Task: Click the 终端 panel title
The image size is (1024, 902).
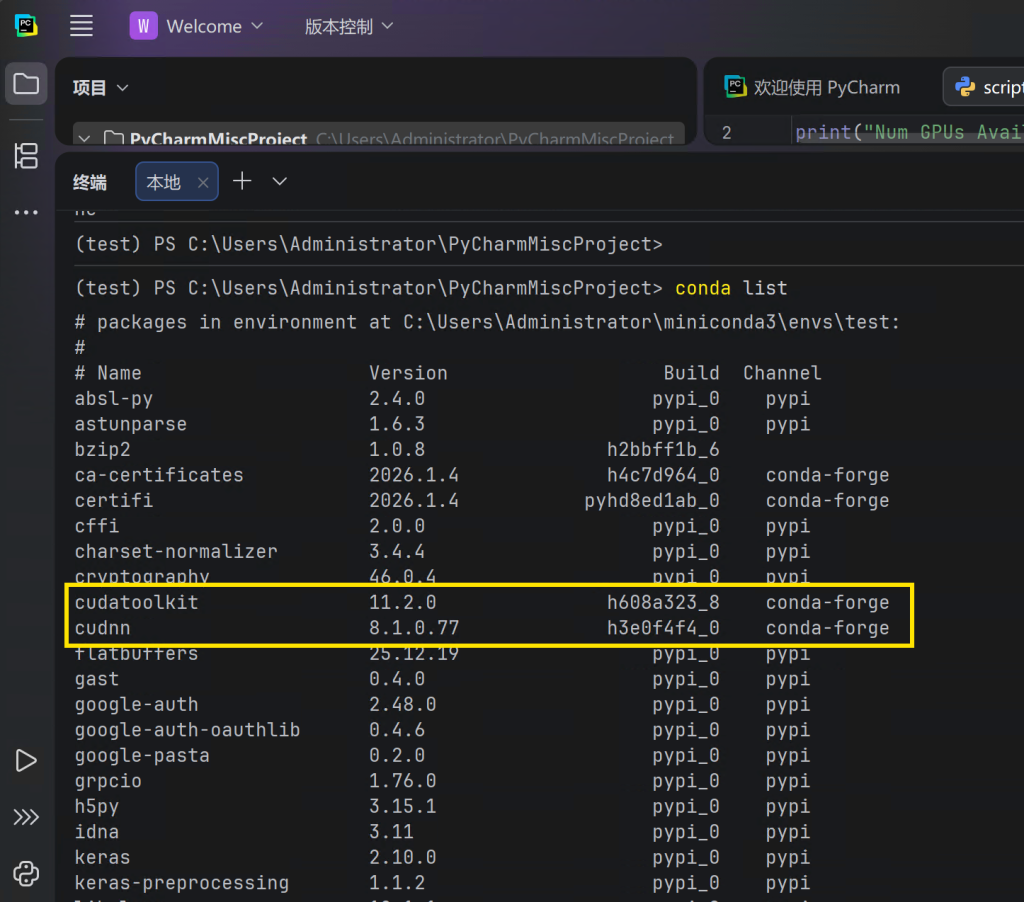Action: [89, 182]
